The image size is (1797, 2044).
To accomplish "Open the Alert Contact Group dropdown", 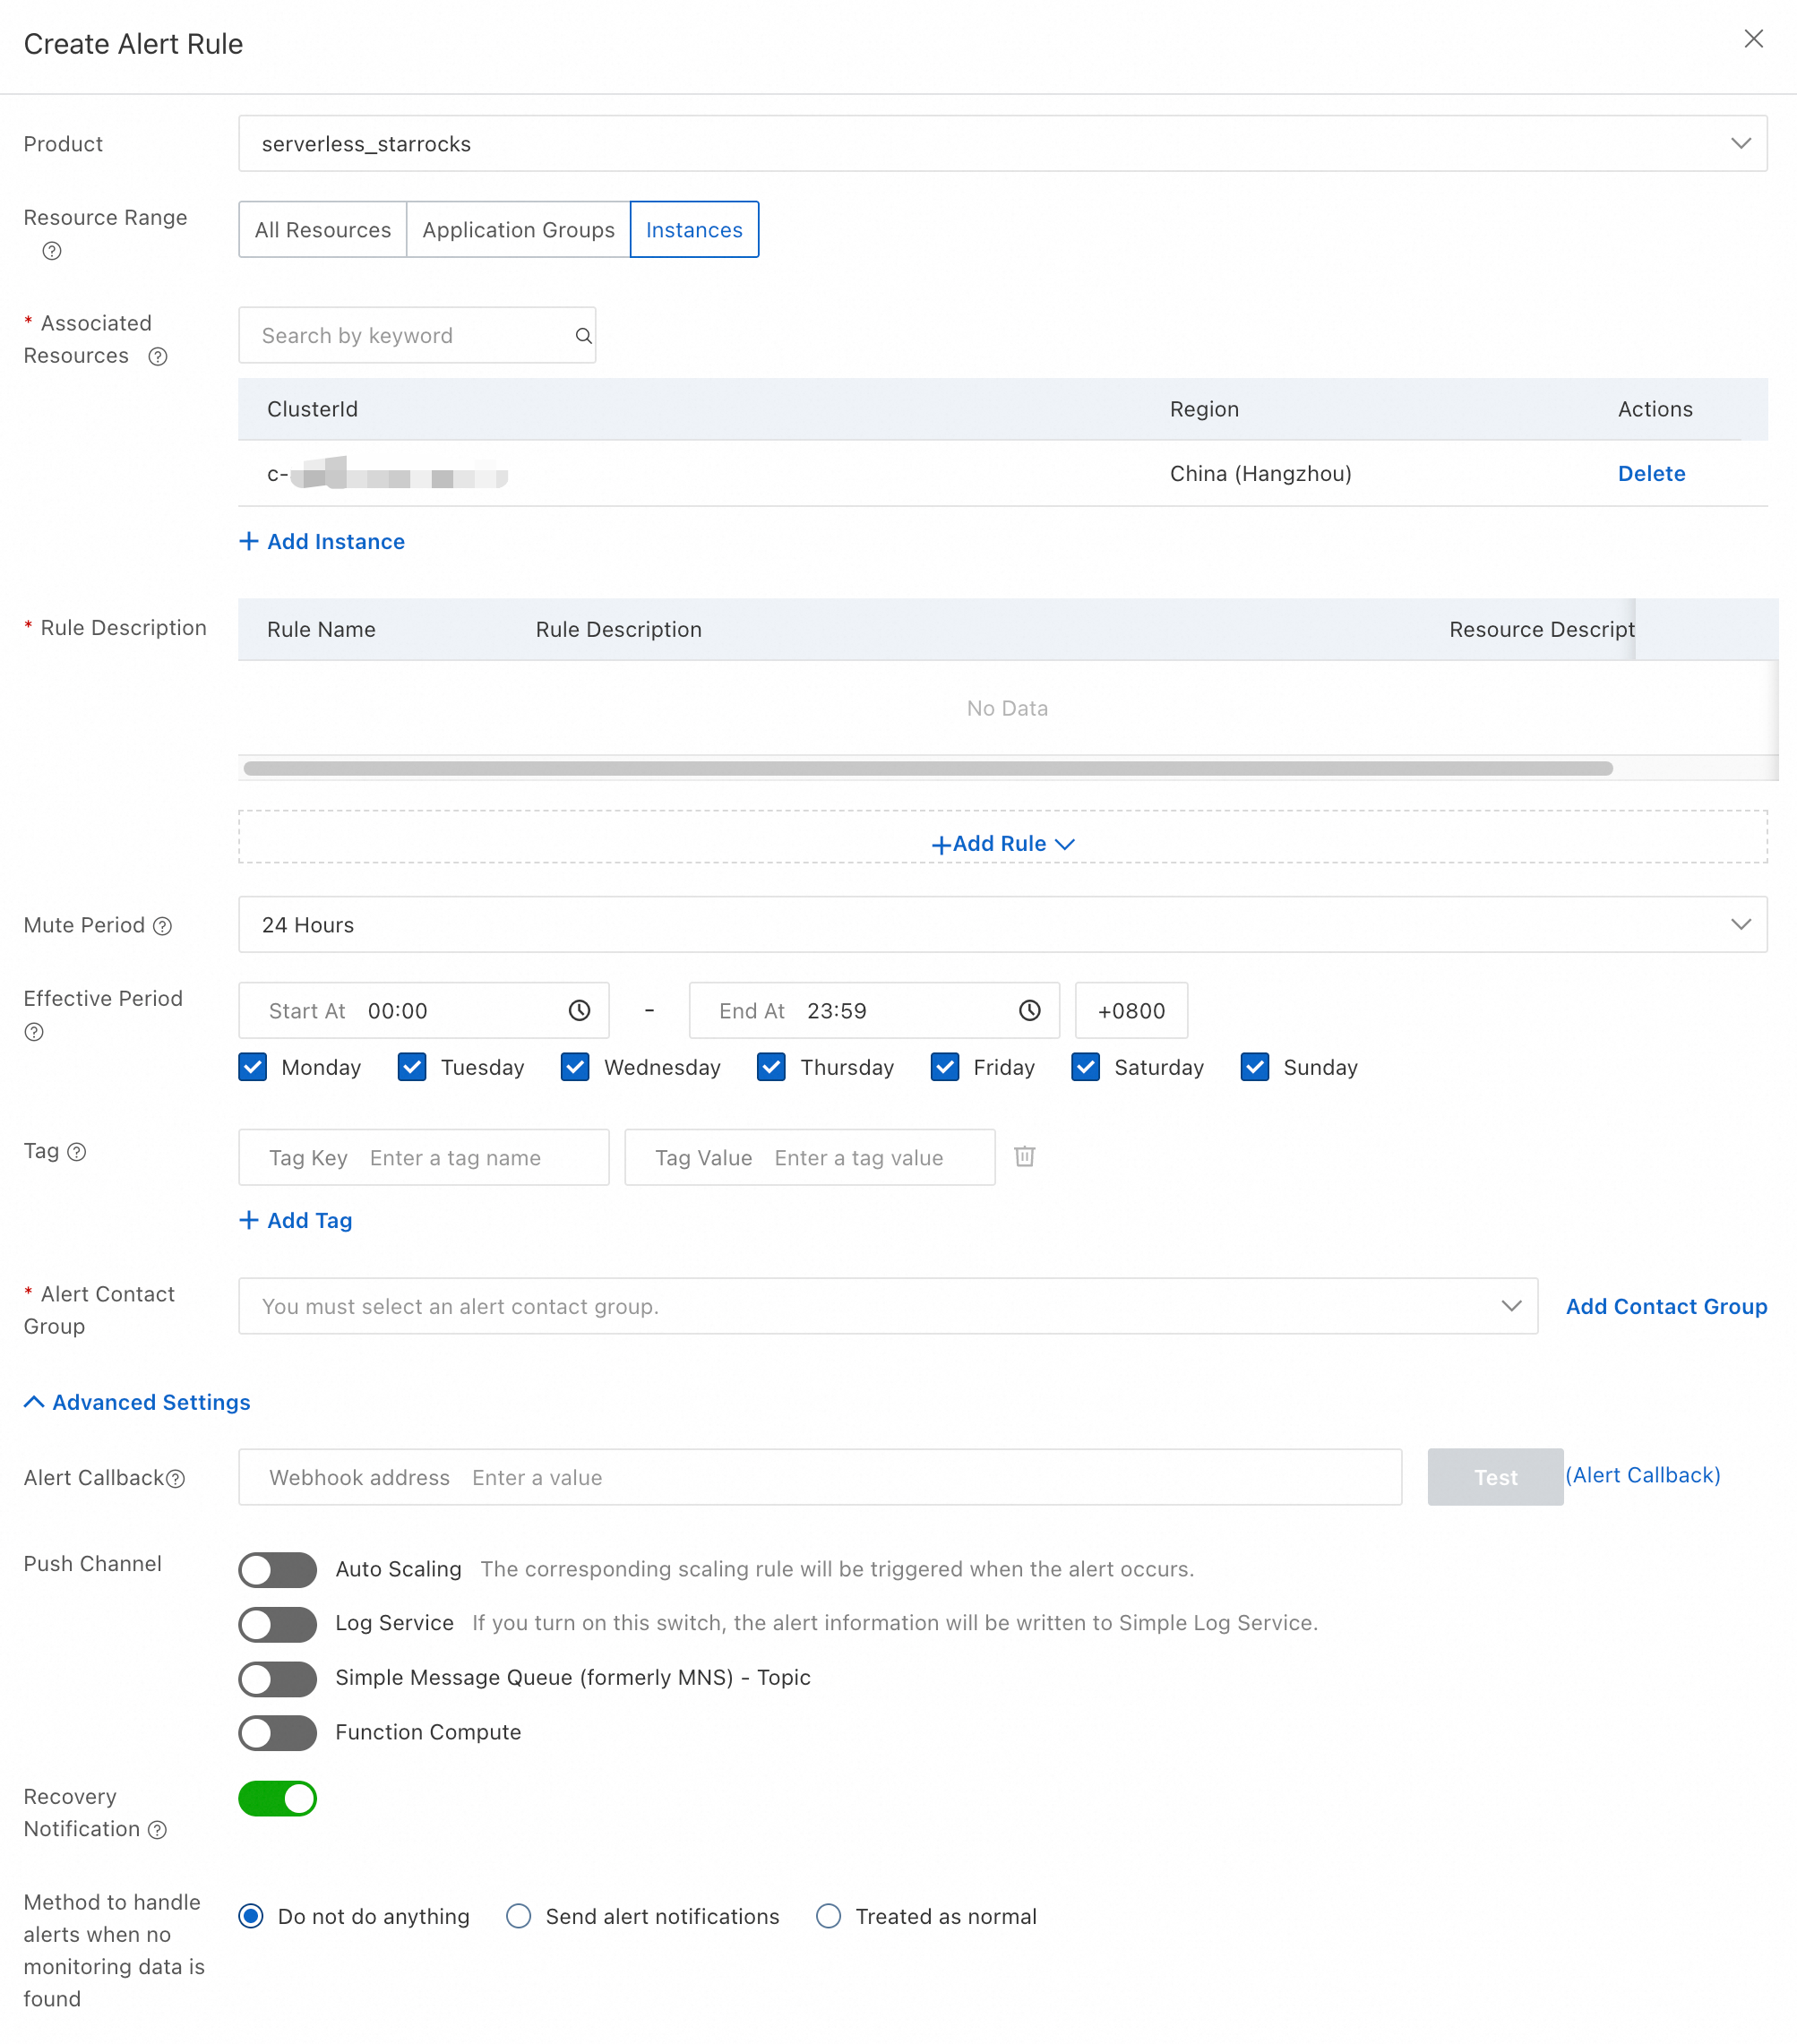I will 888,1306.
